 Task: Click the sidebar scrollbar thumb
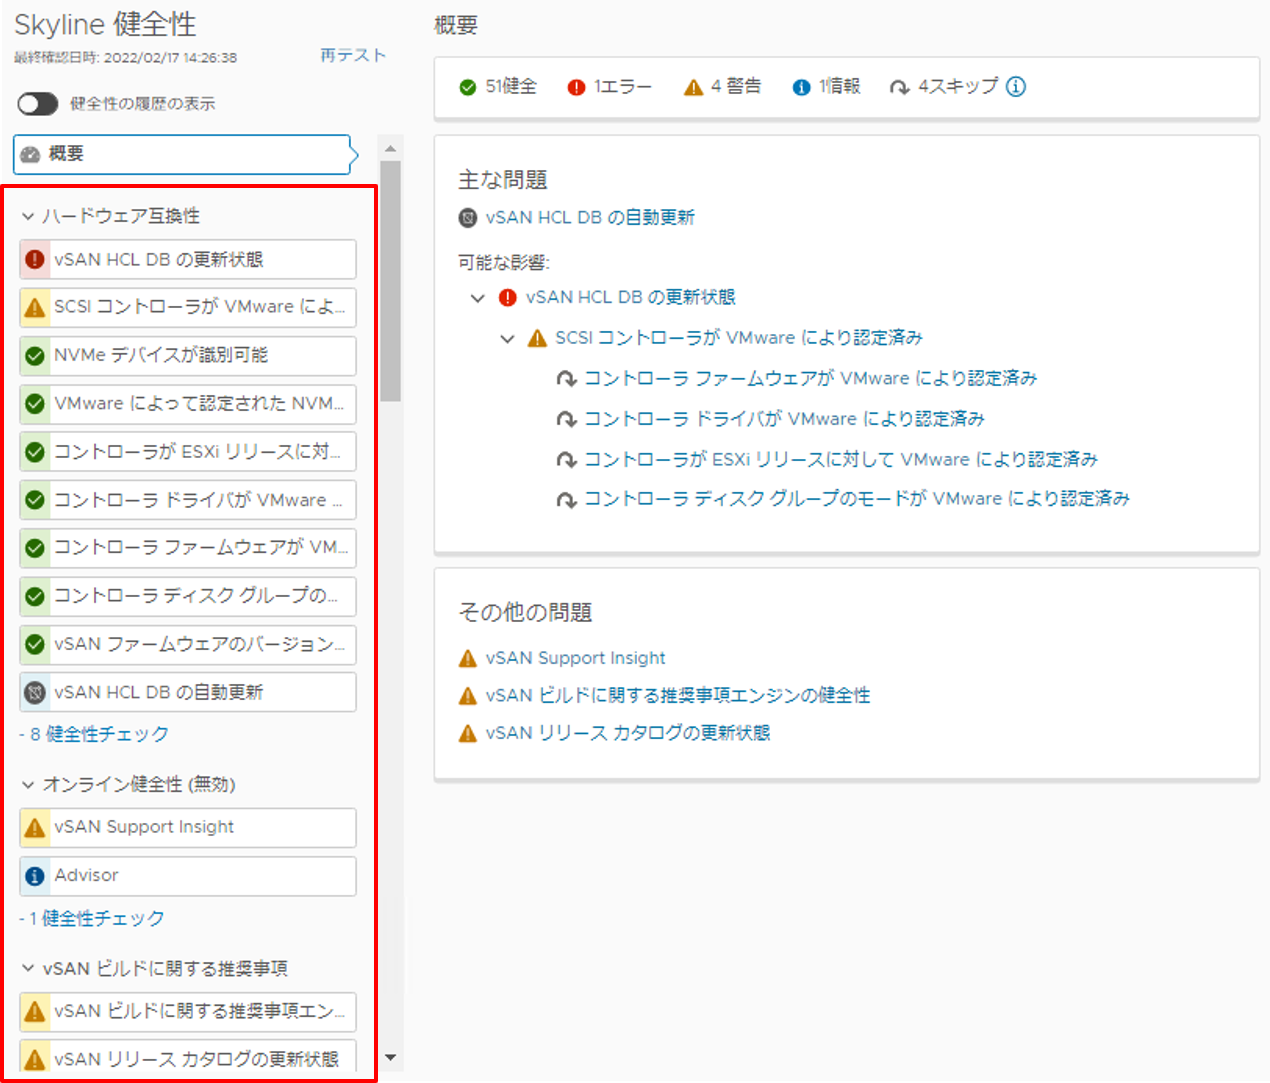pos(390,280)
